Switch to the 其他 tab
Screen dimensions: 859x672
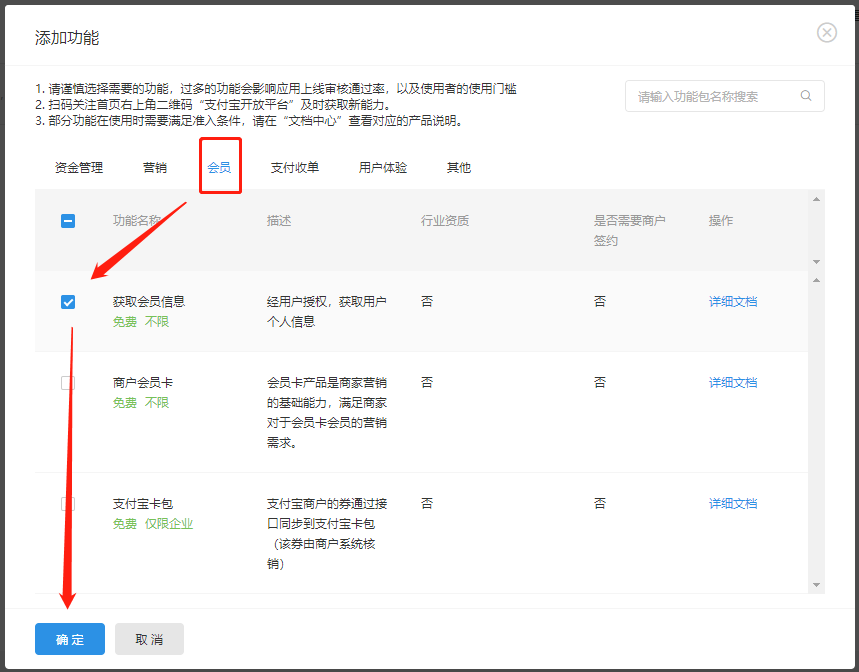[459, 167]
